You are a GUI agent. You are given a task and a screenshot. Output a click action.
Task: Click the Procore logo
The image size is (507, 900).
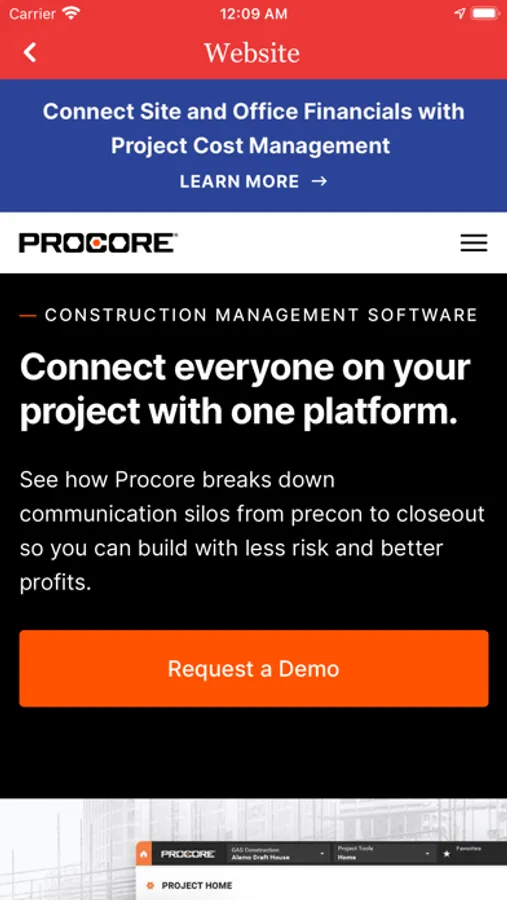[98, 243]
